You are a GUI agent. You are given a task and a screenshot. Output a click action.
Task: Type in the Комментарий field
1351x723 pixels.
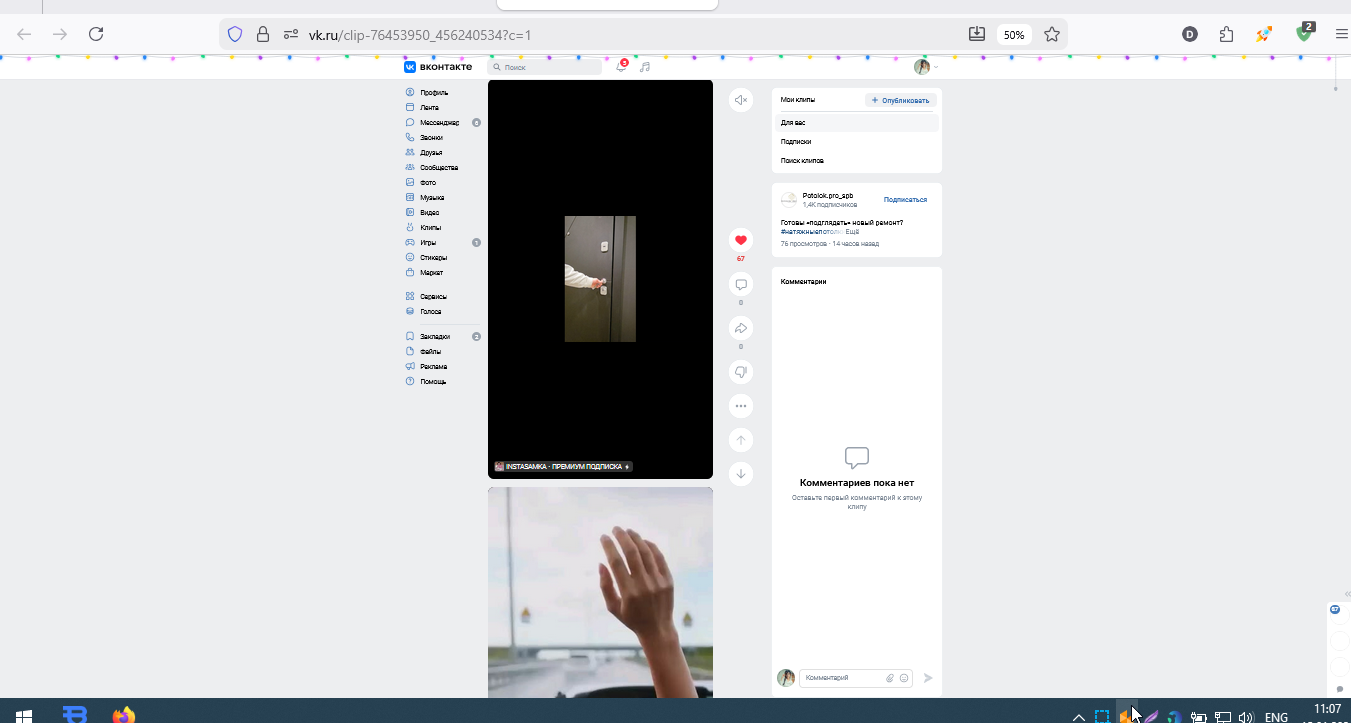pyautogui.click(x=842, y=678)
